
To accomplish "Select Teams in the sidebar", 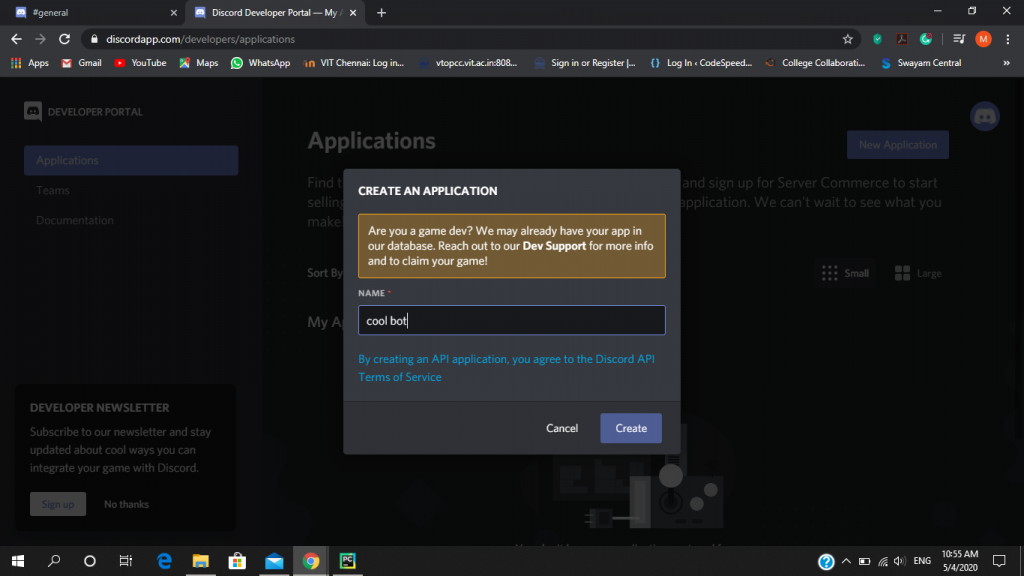I will point(52,190).
